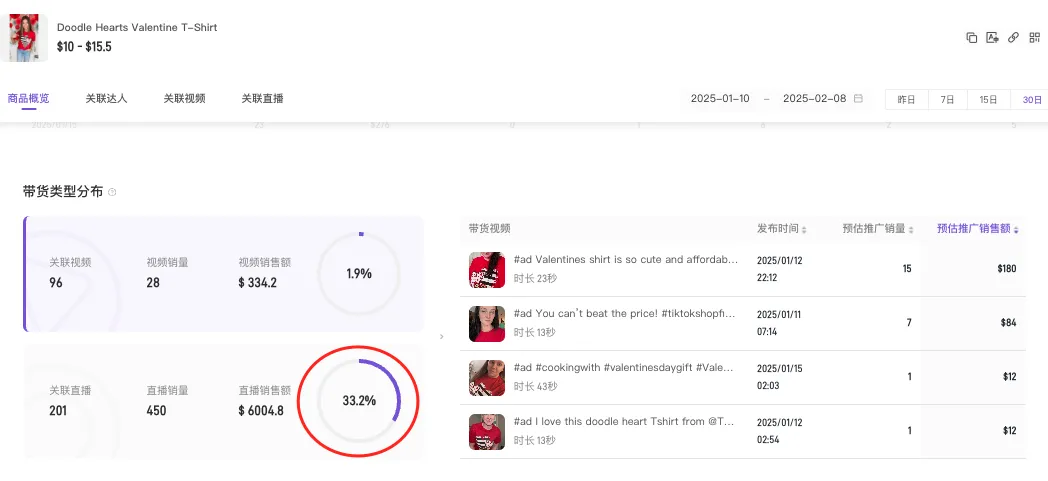
Task: Click the 关联视频 count 96
Action: (56, 283)
